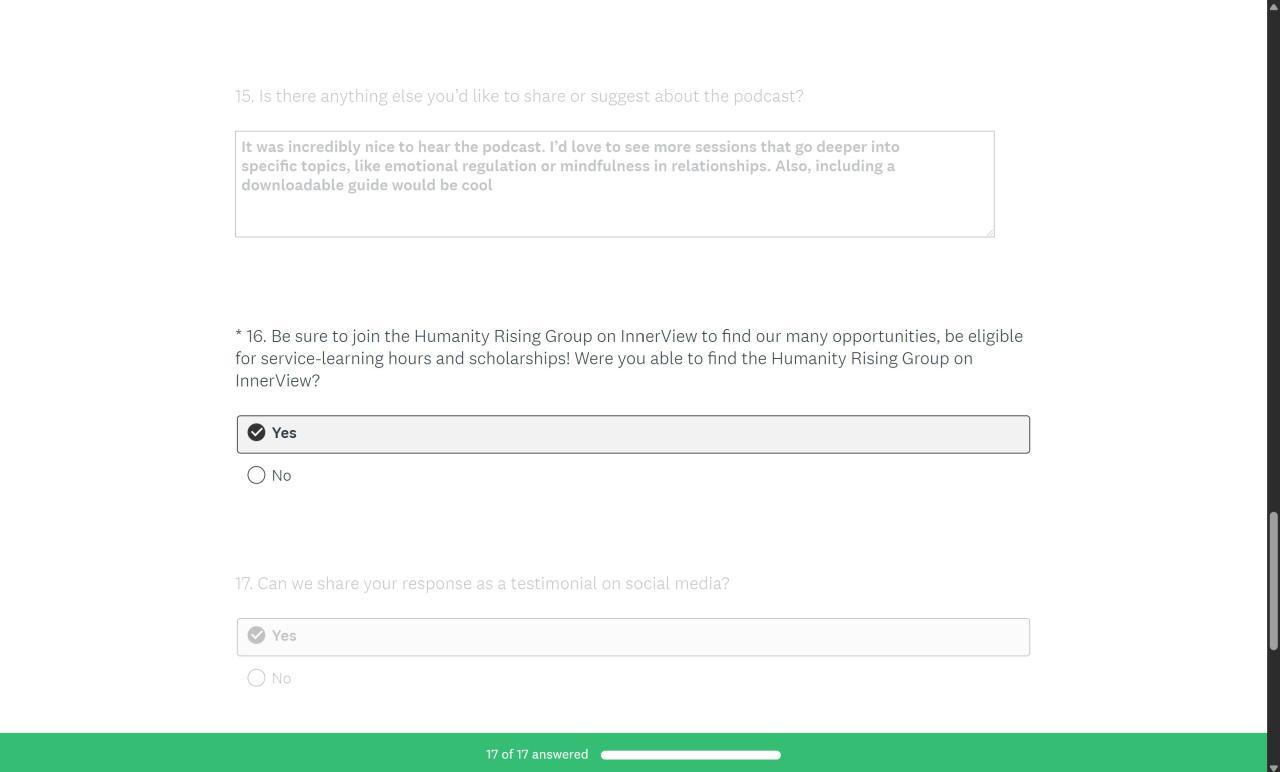This screenshot has width=1280, height=772.
Task: Click question 16 text about Humanity Rising Group
Action: (628, 358)
